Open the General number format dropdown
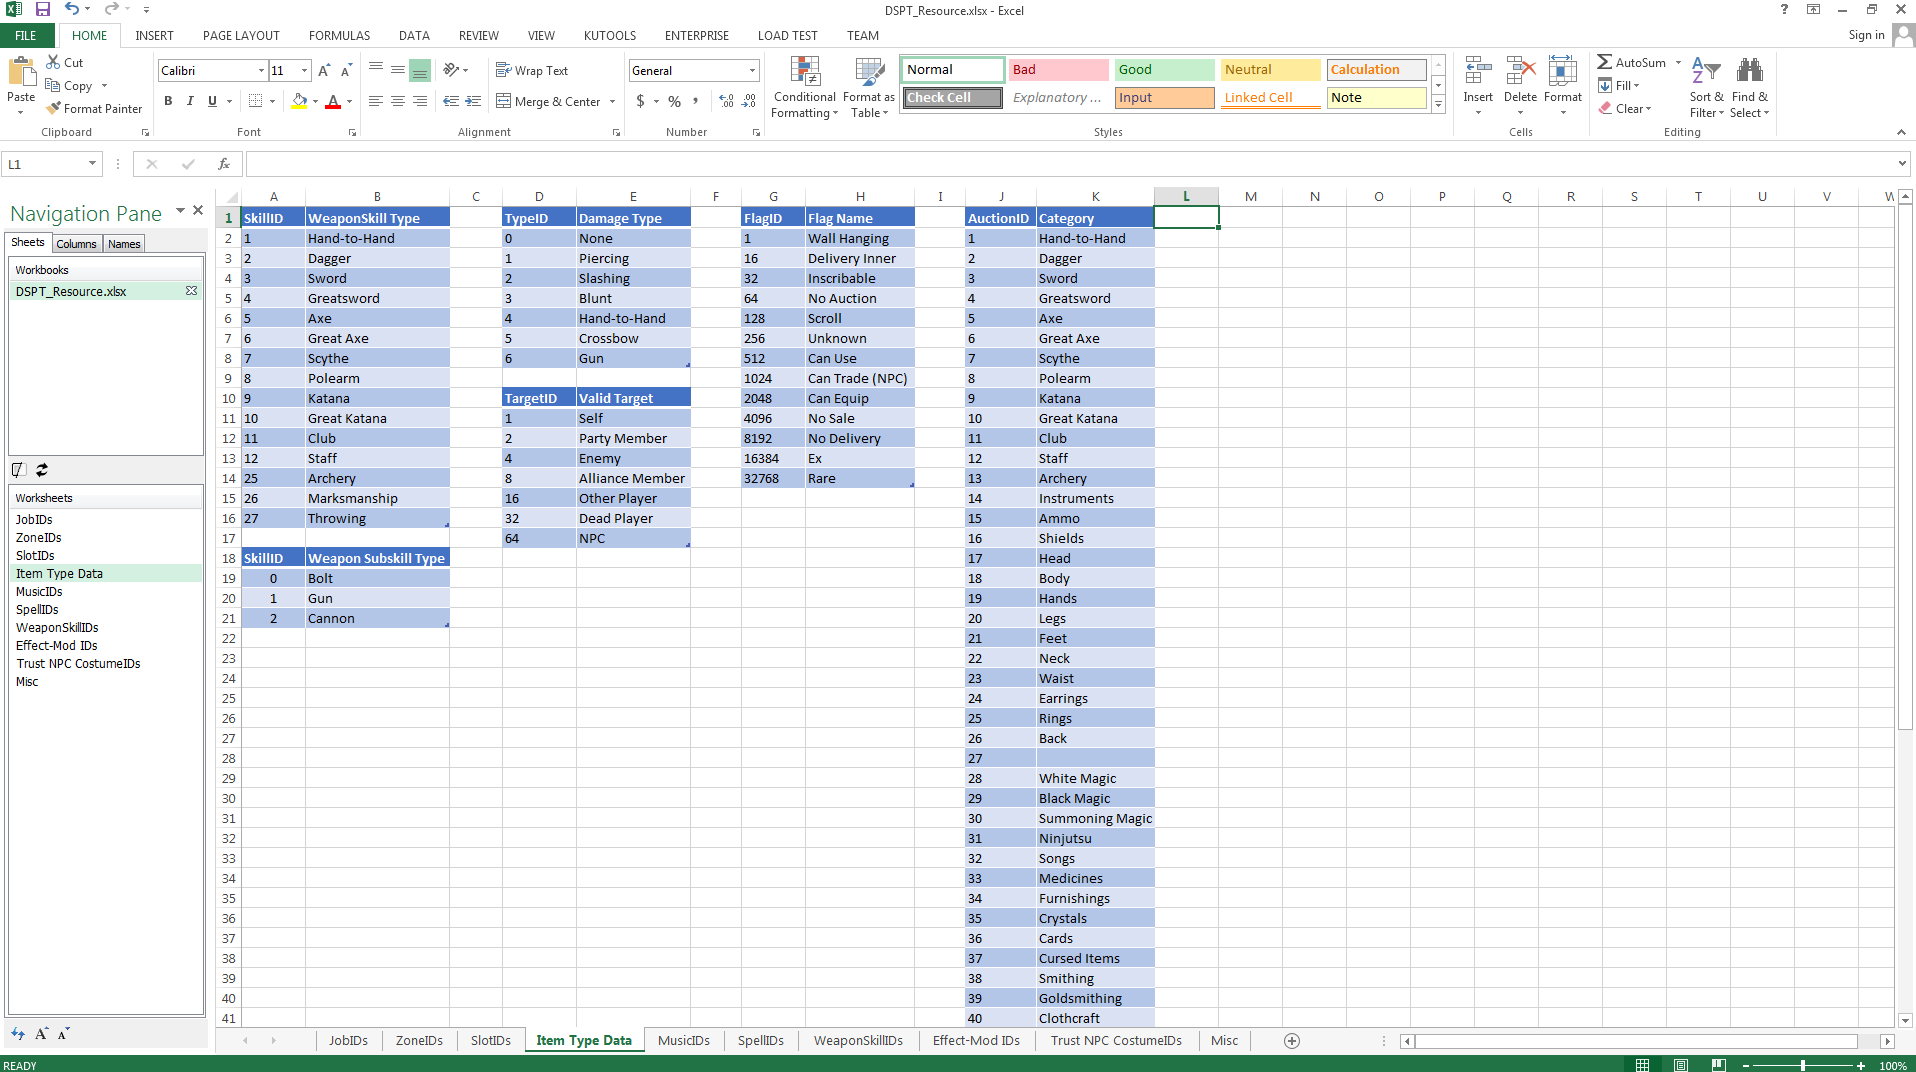 point(752,71)
